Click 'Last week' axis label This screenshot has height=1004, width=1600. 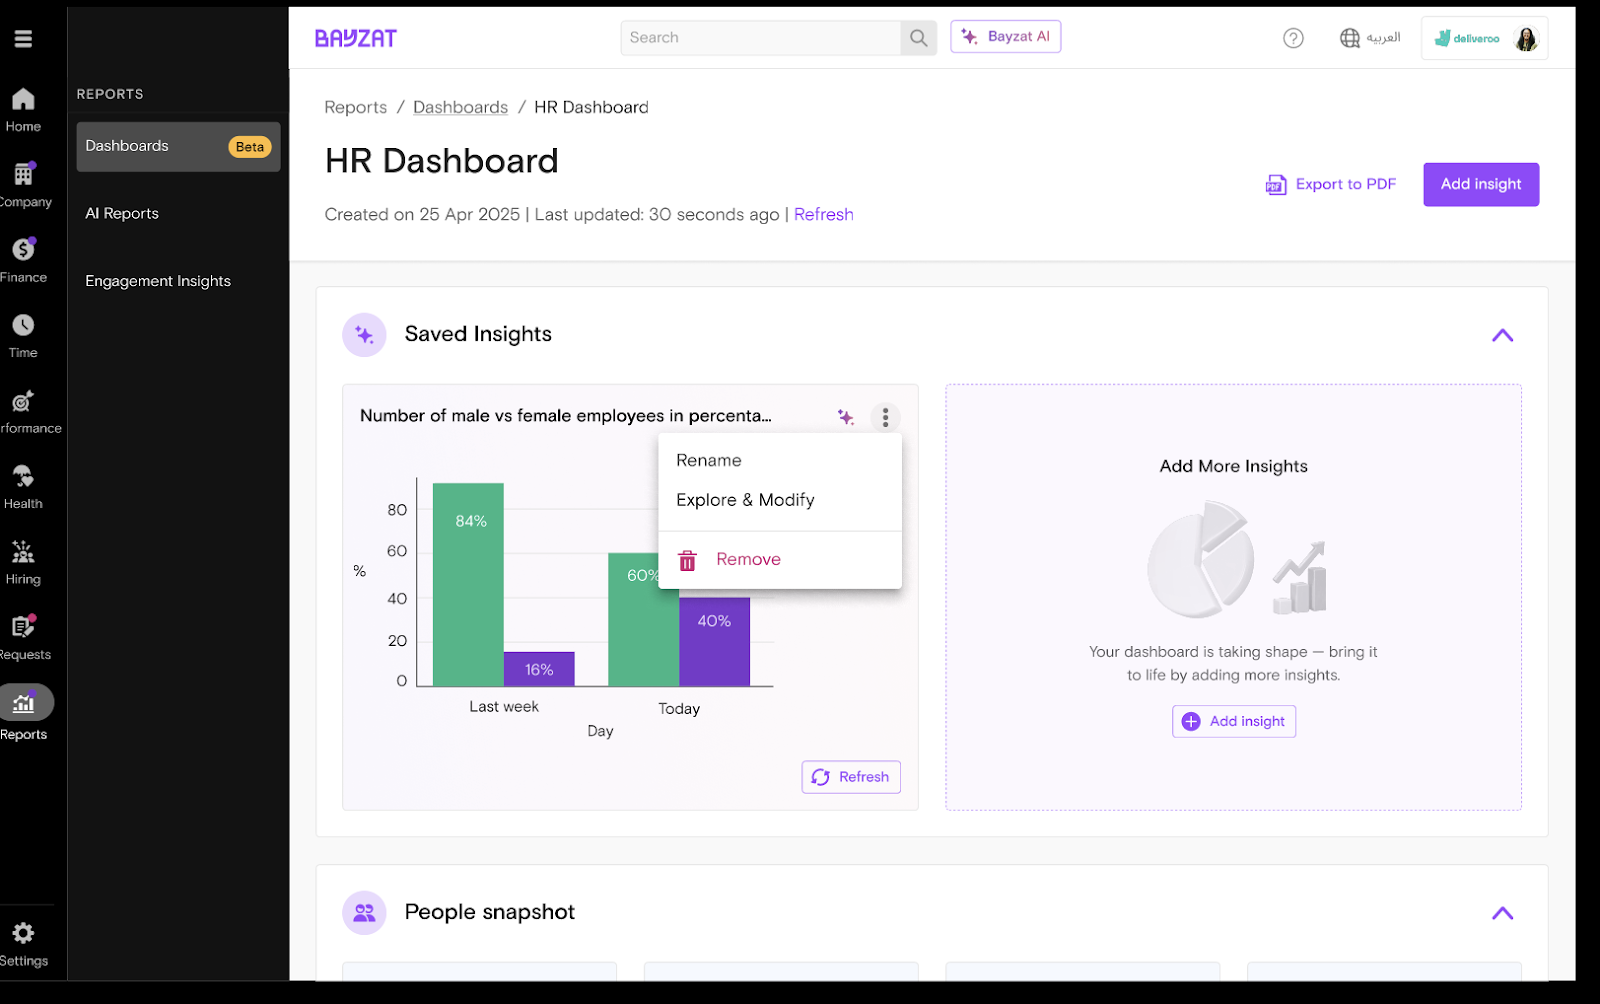coord(504,706)
